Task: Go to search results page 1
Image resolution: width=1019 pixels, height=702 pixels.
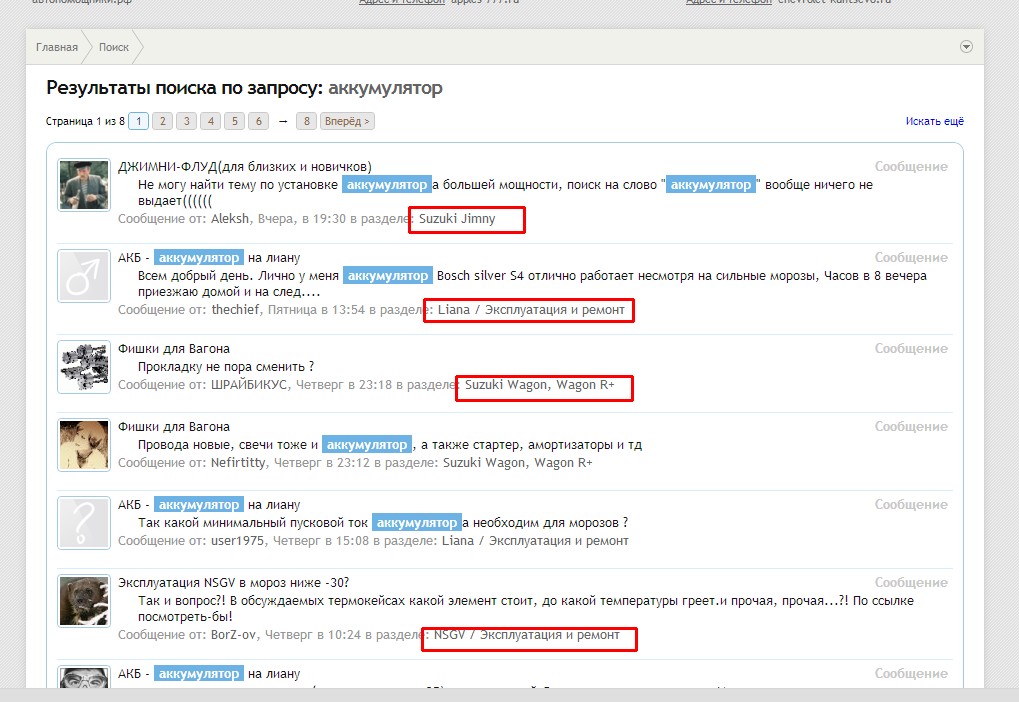Action: (x=138, y=121)
